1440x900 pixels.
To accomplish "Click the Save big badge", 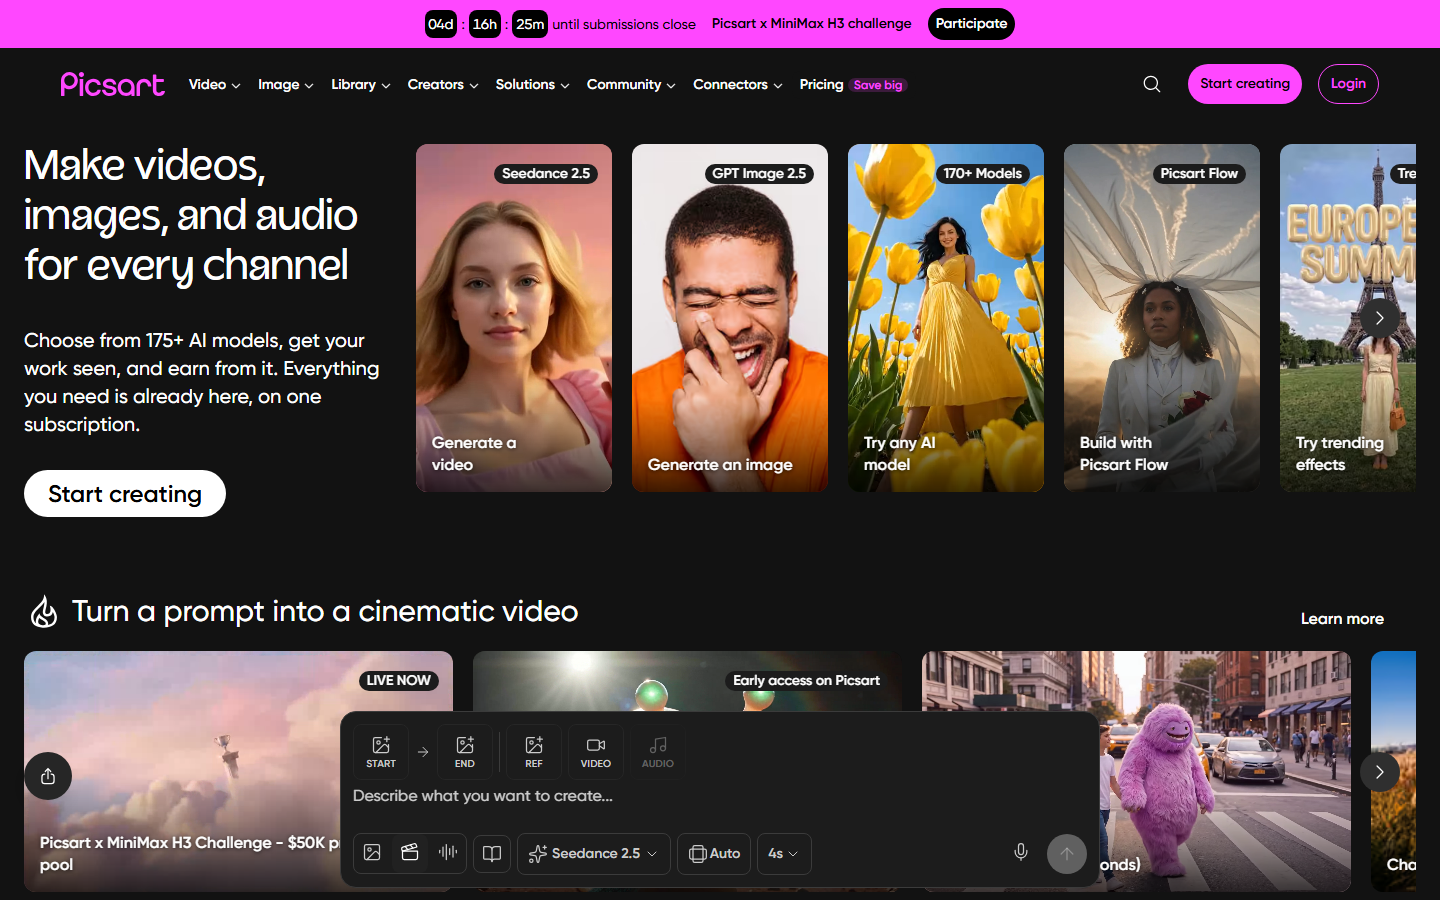I will coord(878,85).
